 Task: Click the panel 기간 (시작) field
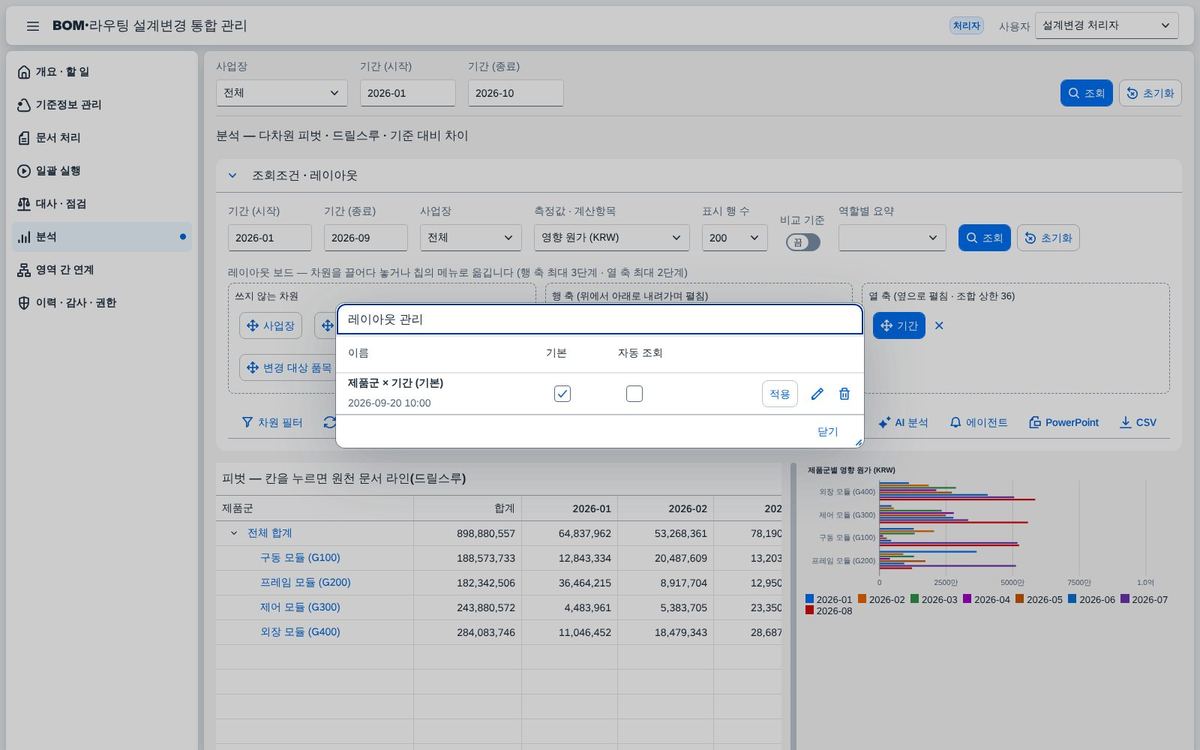(270, 238)
